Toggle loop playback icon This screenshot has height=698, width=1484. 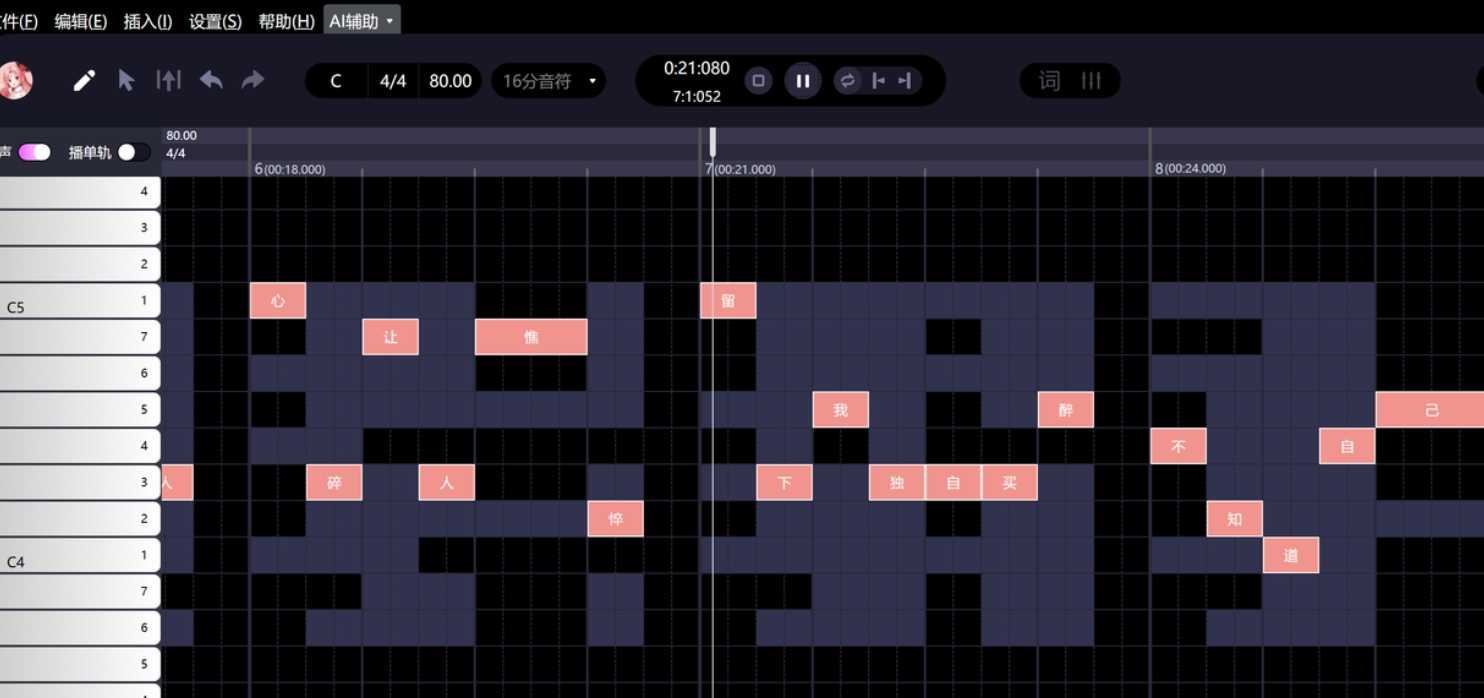click(848, 81)
